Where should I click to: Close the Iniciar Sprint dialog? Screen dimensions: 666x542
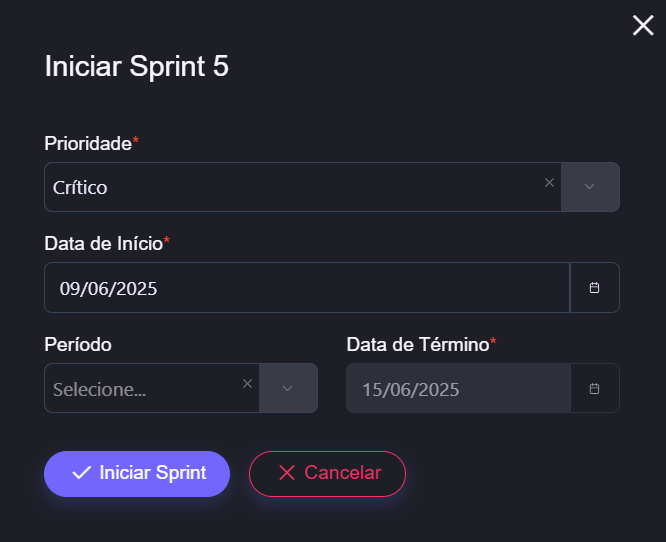[x=643, y=26]
